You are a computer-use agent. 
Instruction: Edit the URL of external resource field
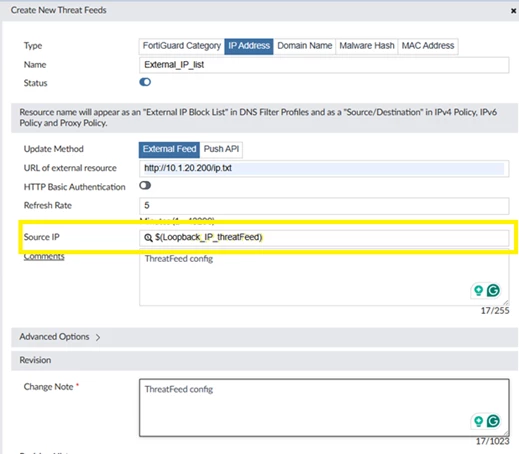pyautogui.click(x=324, y=168)
